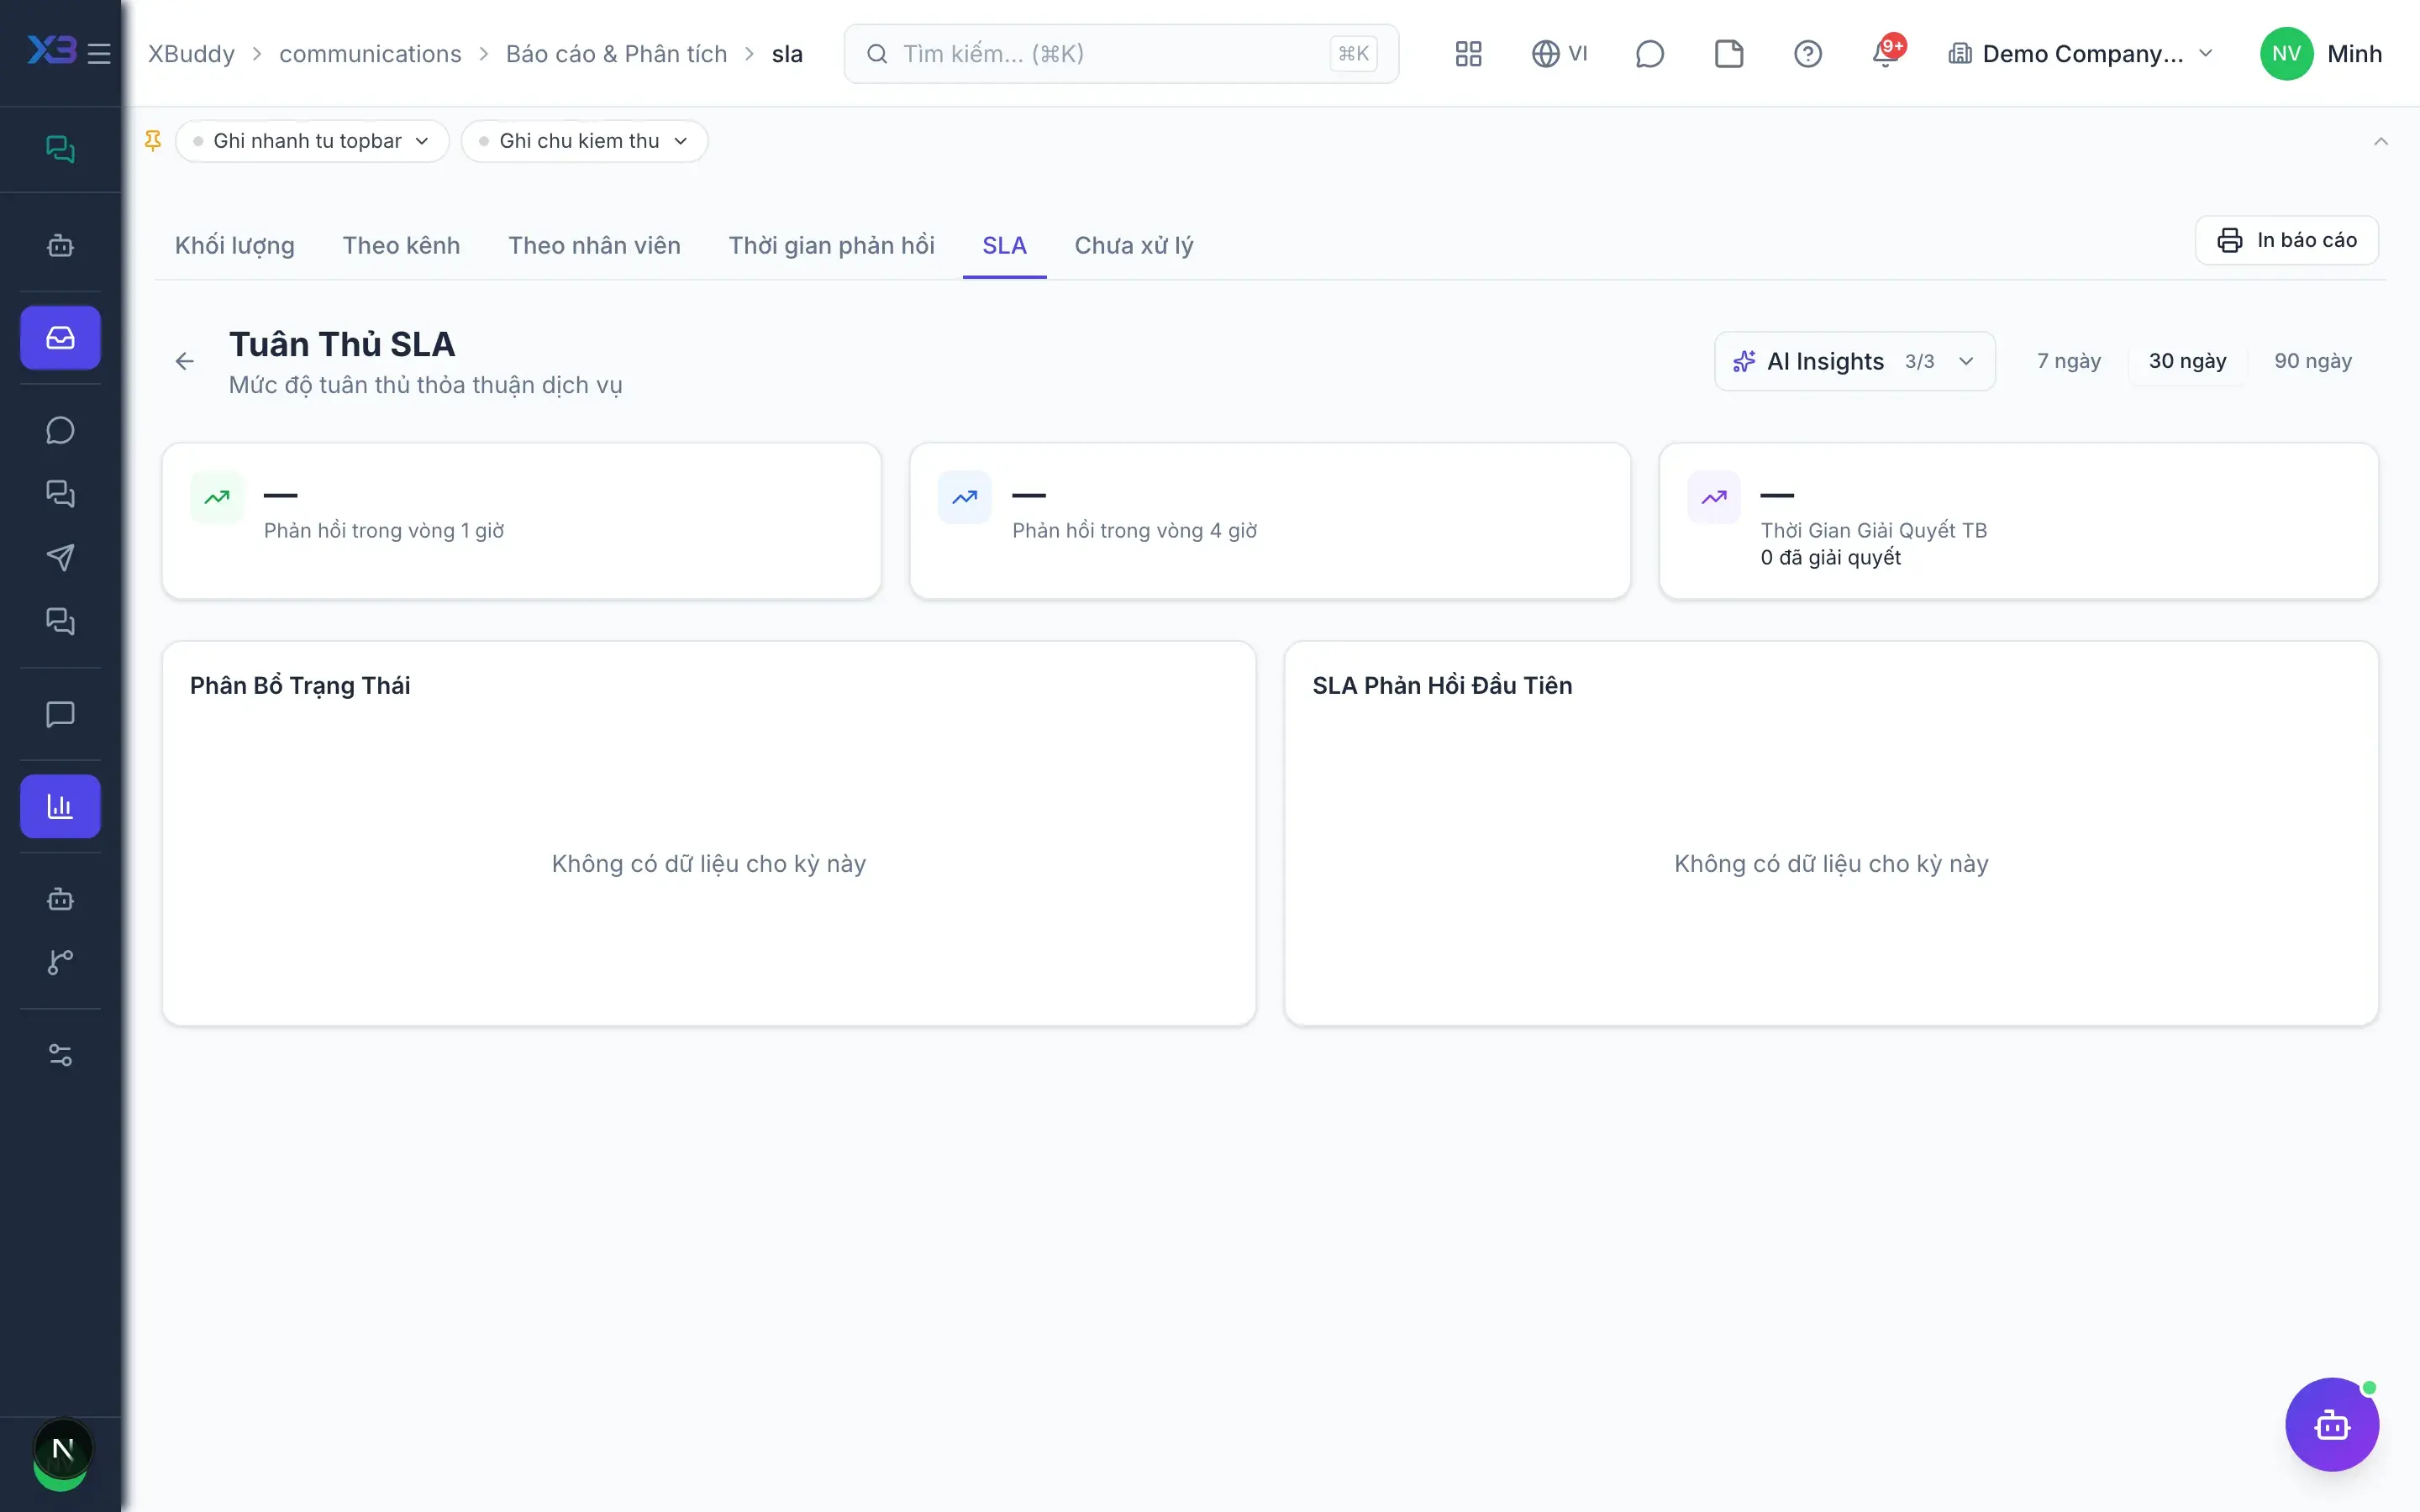Open the help question mark icon
This screenshot has height=1512, width=2420.
click(x=1808, y=54)
